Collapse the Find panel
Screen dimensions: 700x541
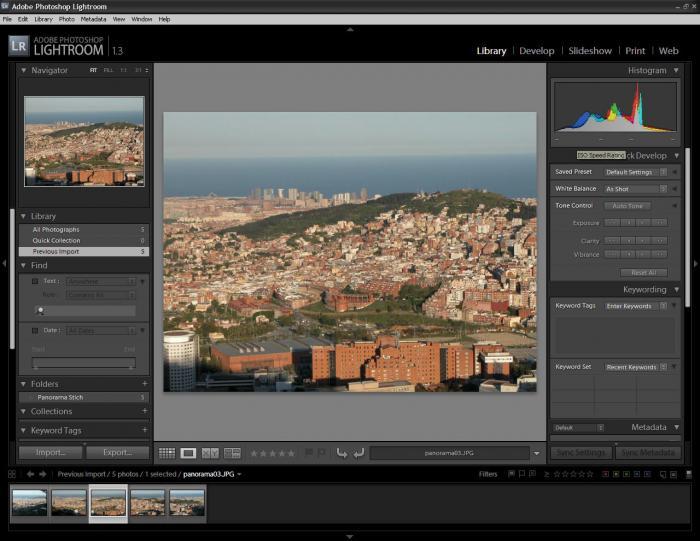[24, 265]
